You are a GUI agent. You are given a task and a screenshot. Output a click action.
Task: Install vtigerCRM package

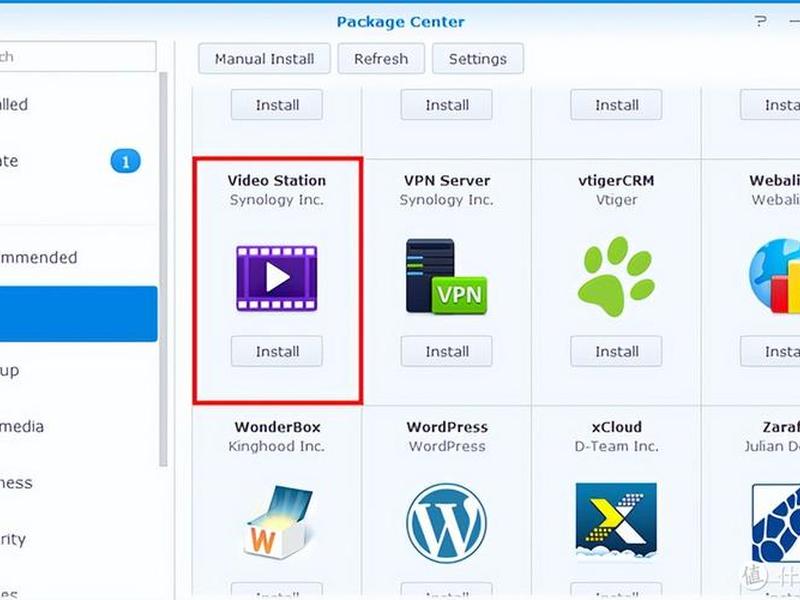(x=616, y=351)
